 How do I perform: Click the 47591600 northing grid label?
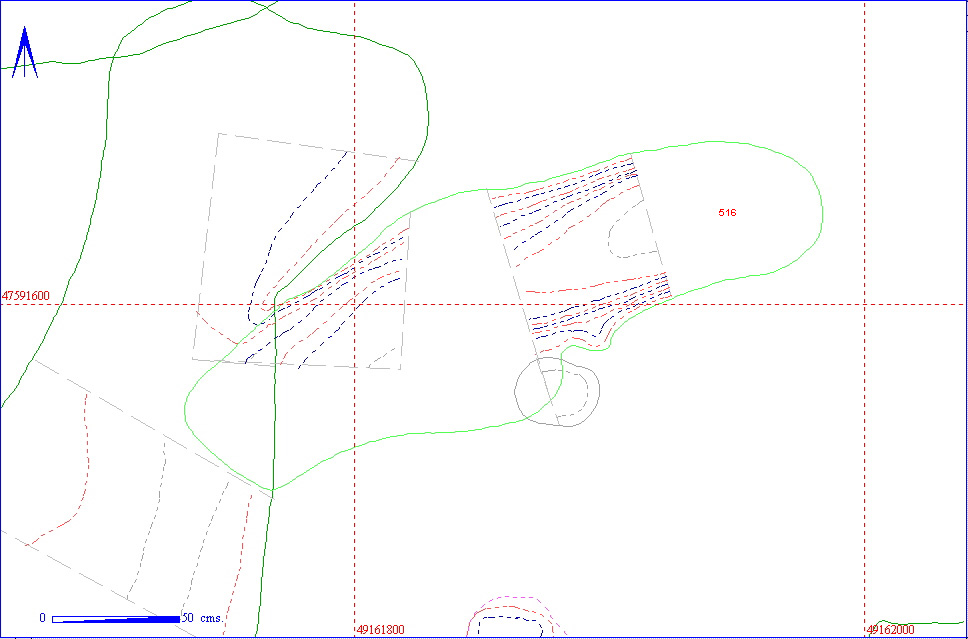tap(26, 296)
